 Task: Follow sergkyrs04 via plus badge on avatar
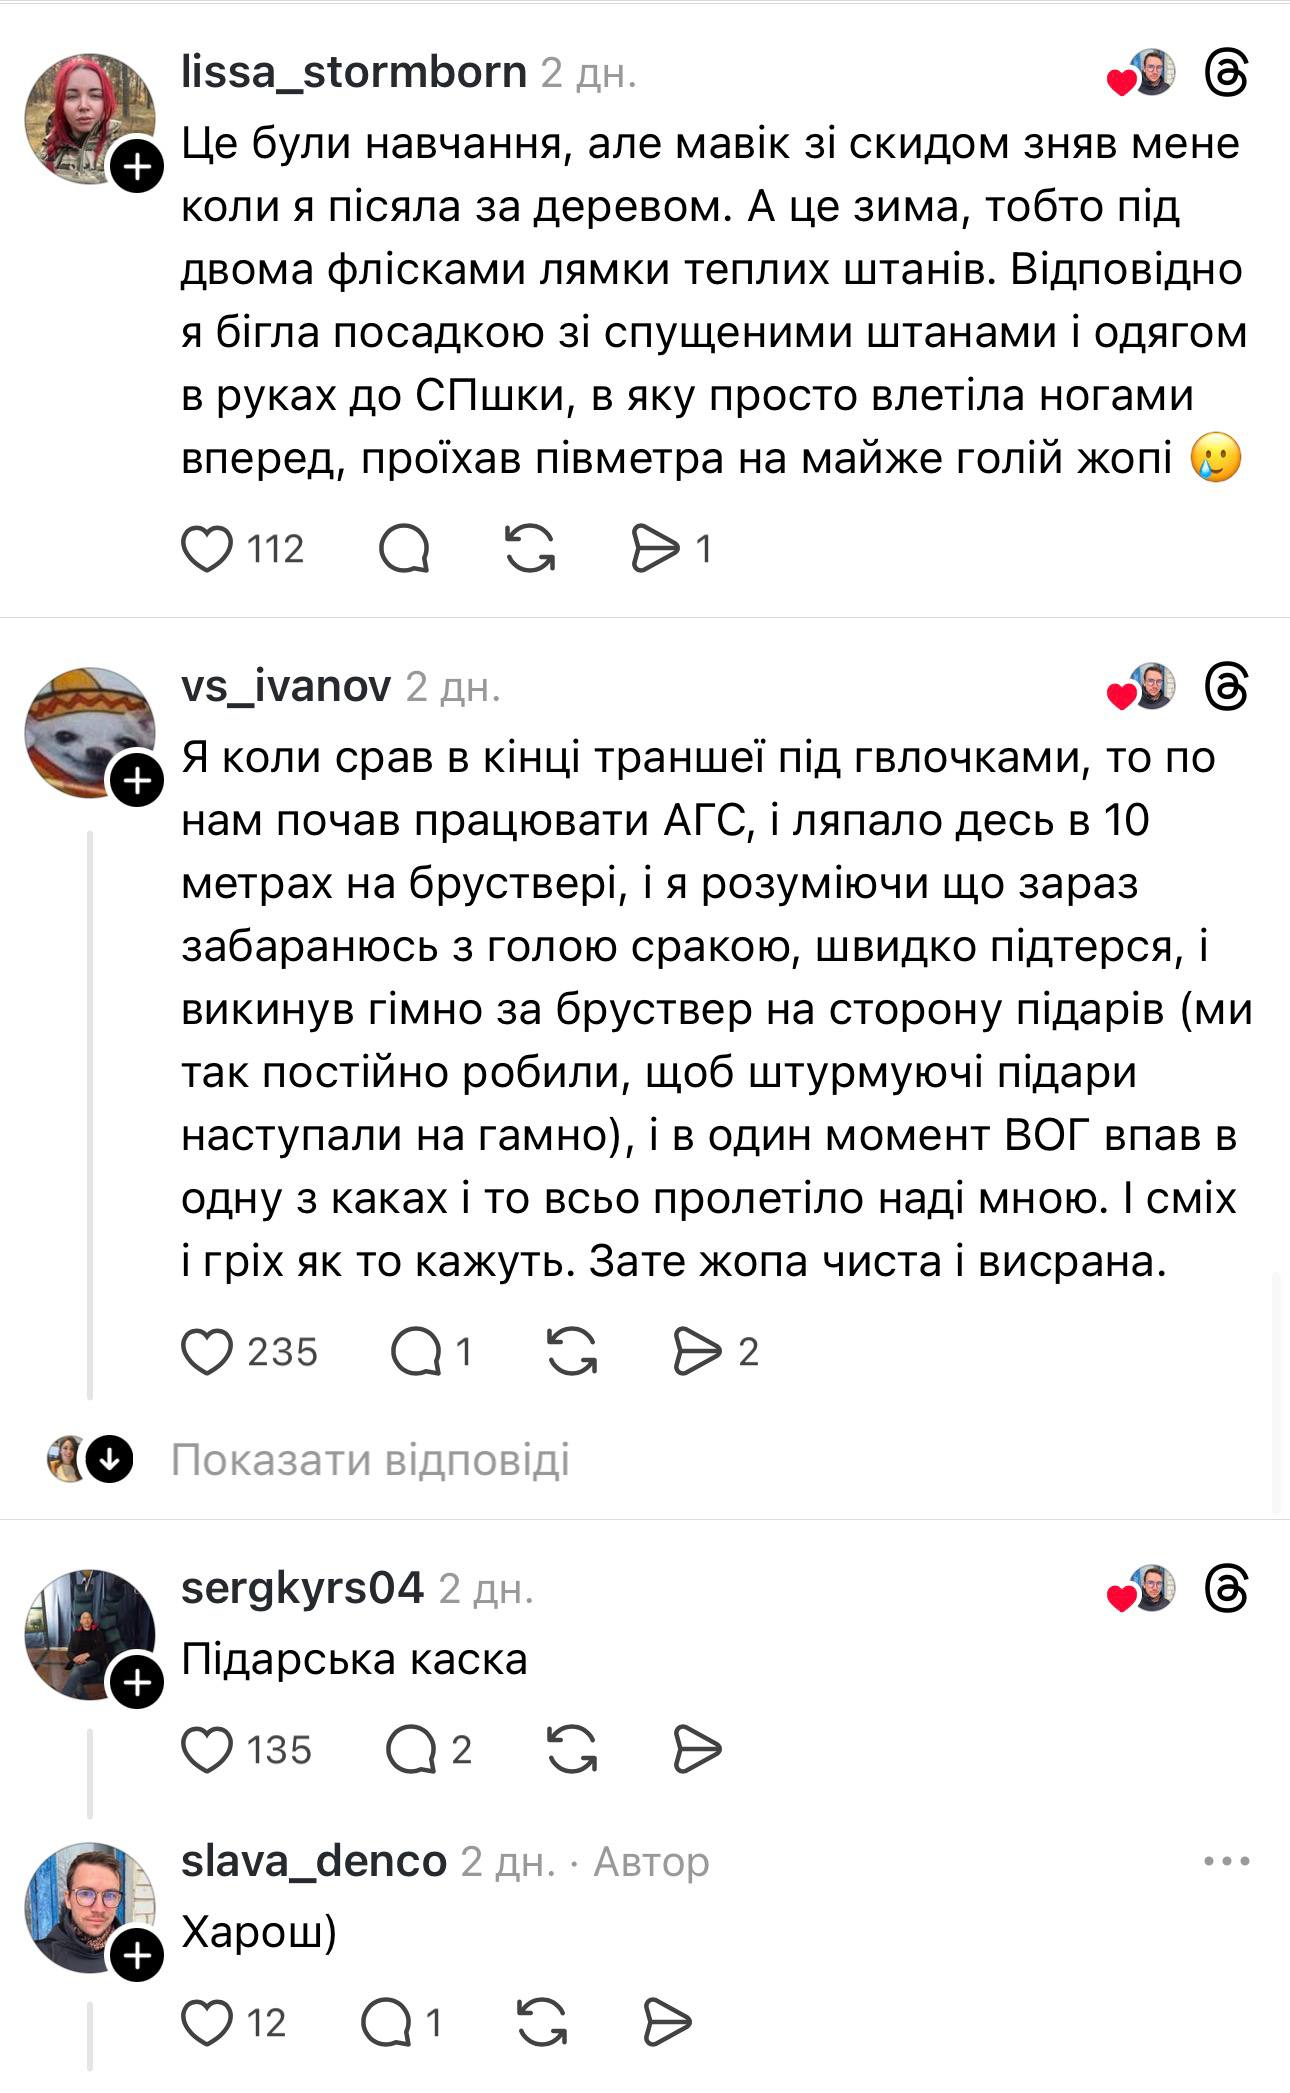coord(137,1684)
